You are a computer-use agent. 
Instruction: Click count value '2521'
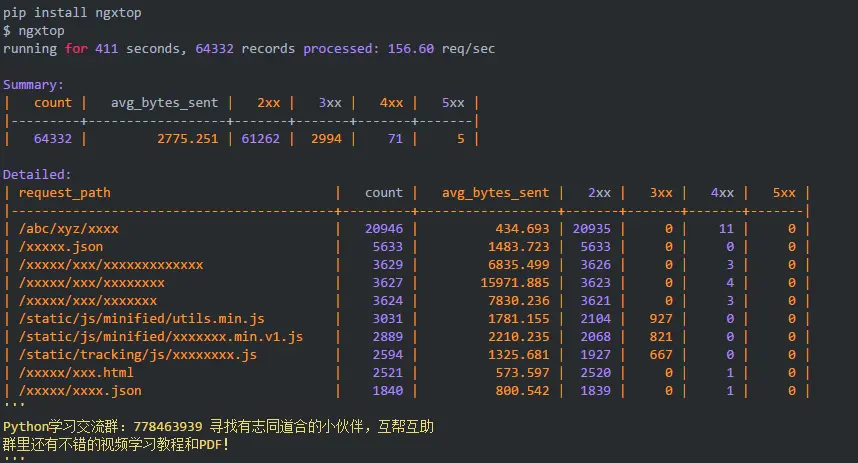[388, 373]
